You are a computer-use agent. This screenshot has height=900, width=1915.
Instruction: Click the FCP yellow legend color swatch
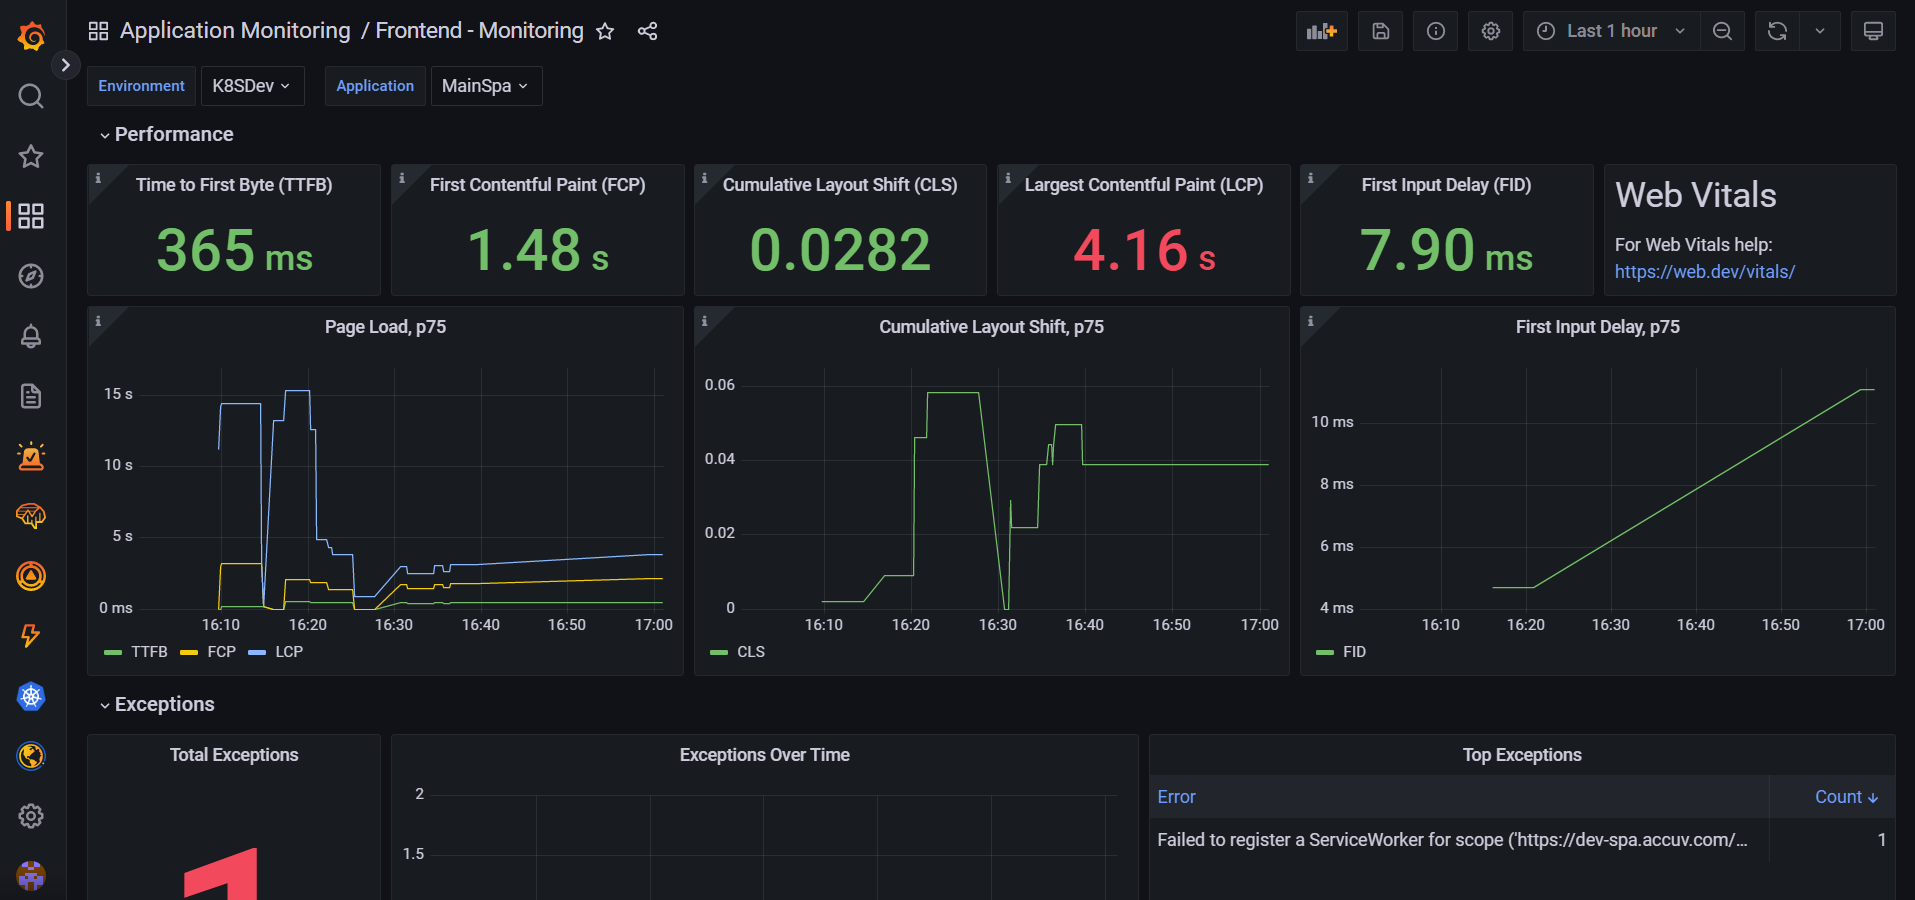coord(189,652)
